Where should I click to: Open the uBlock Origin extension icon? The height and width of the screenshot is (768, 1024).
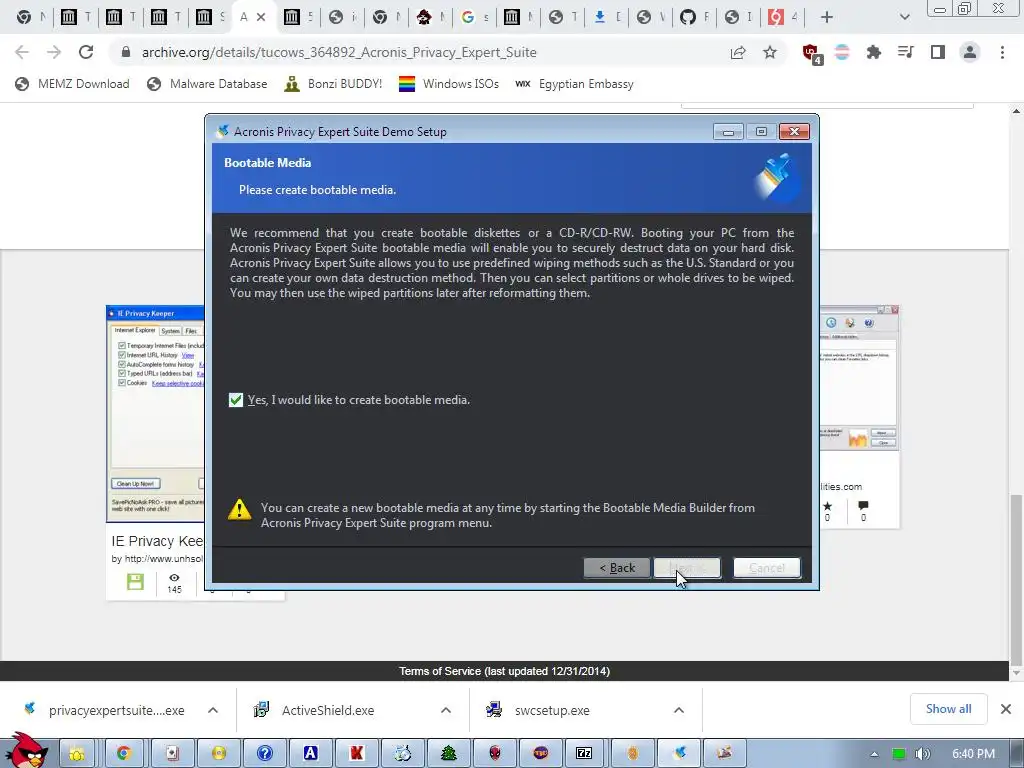(812, 53)
